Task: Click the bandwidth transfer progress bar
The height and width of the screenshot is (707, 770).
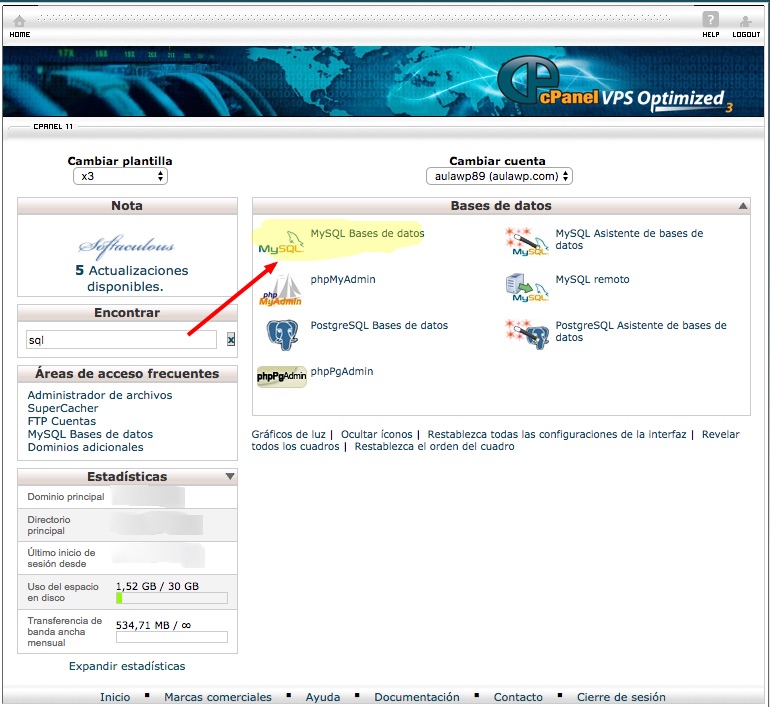Action: (172, 637)
